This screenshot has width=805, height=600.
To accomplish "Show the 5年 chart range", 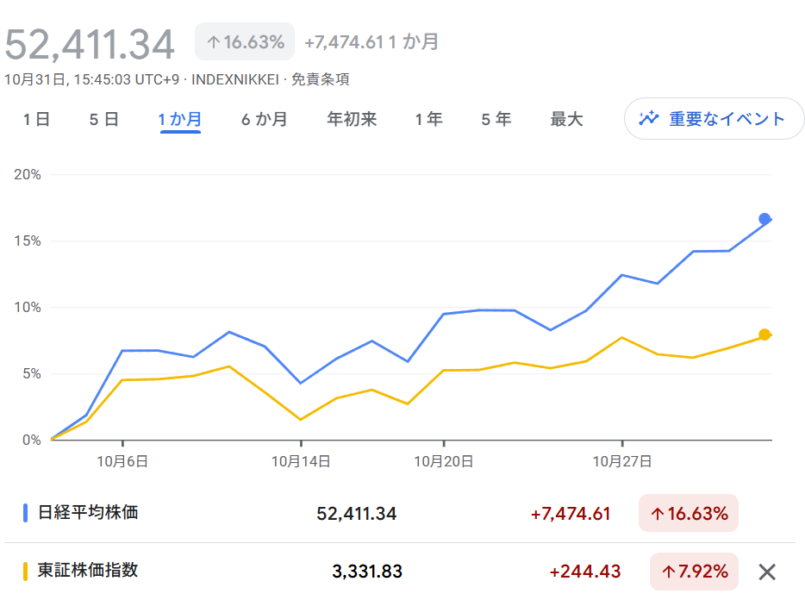I will pyautogui.click(x=496, y=119).
